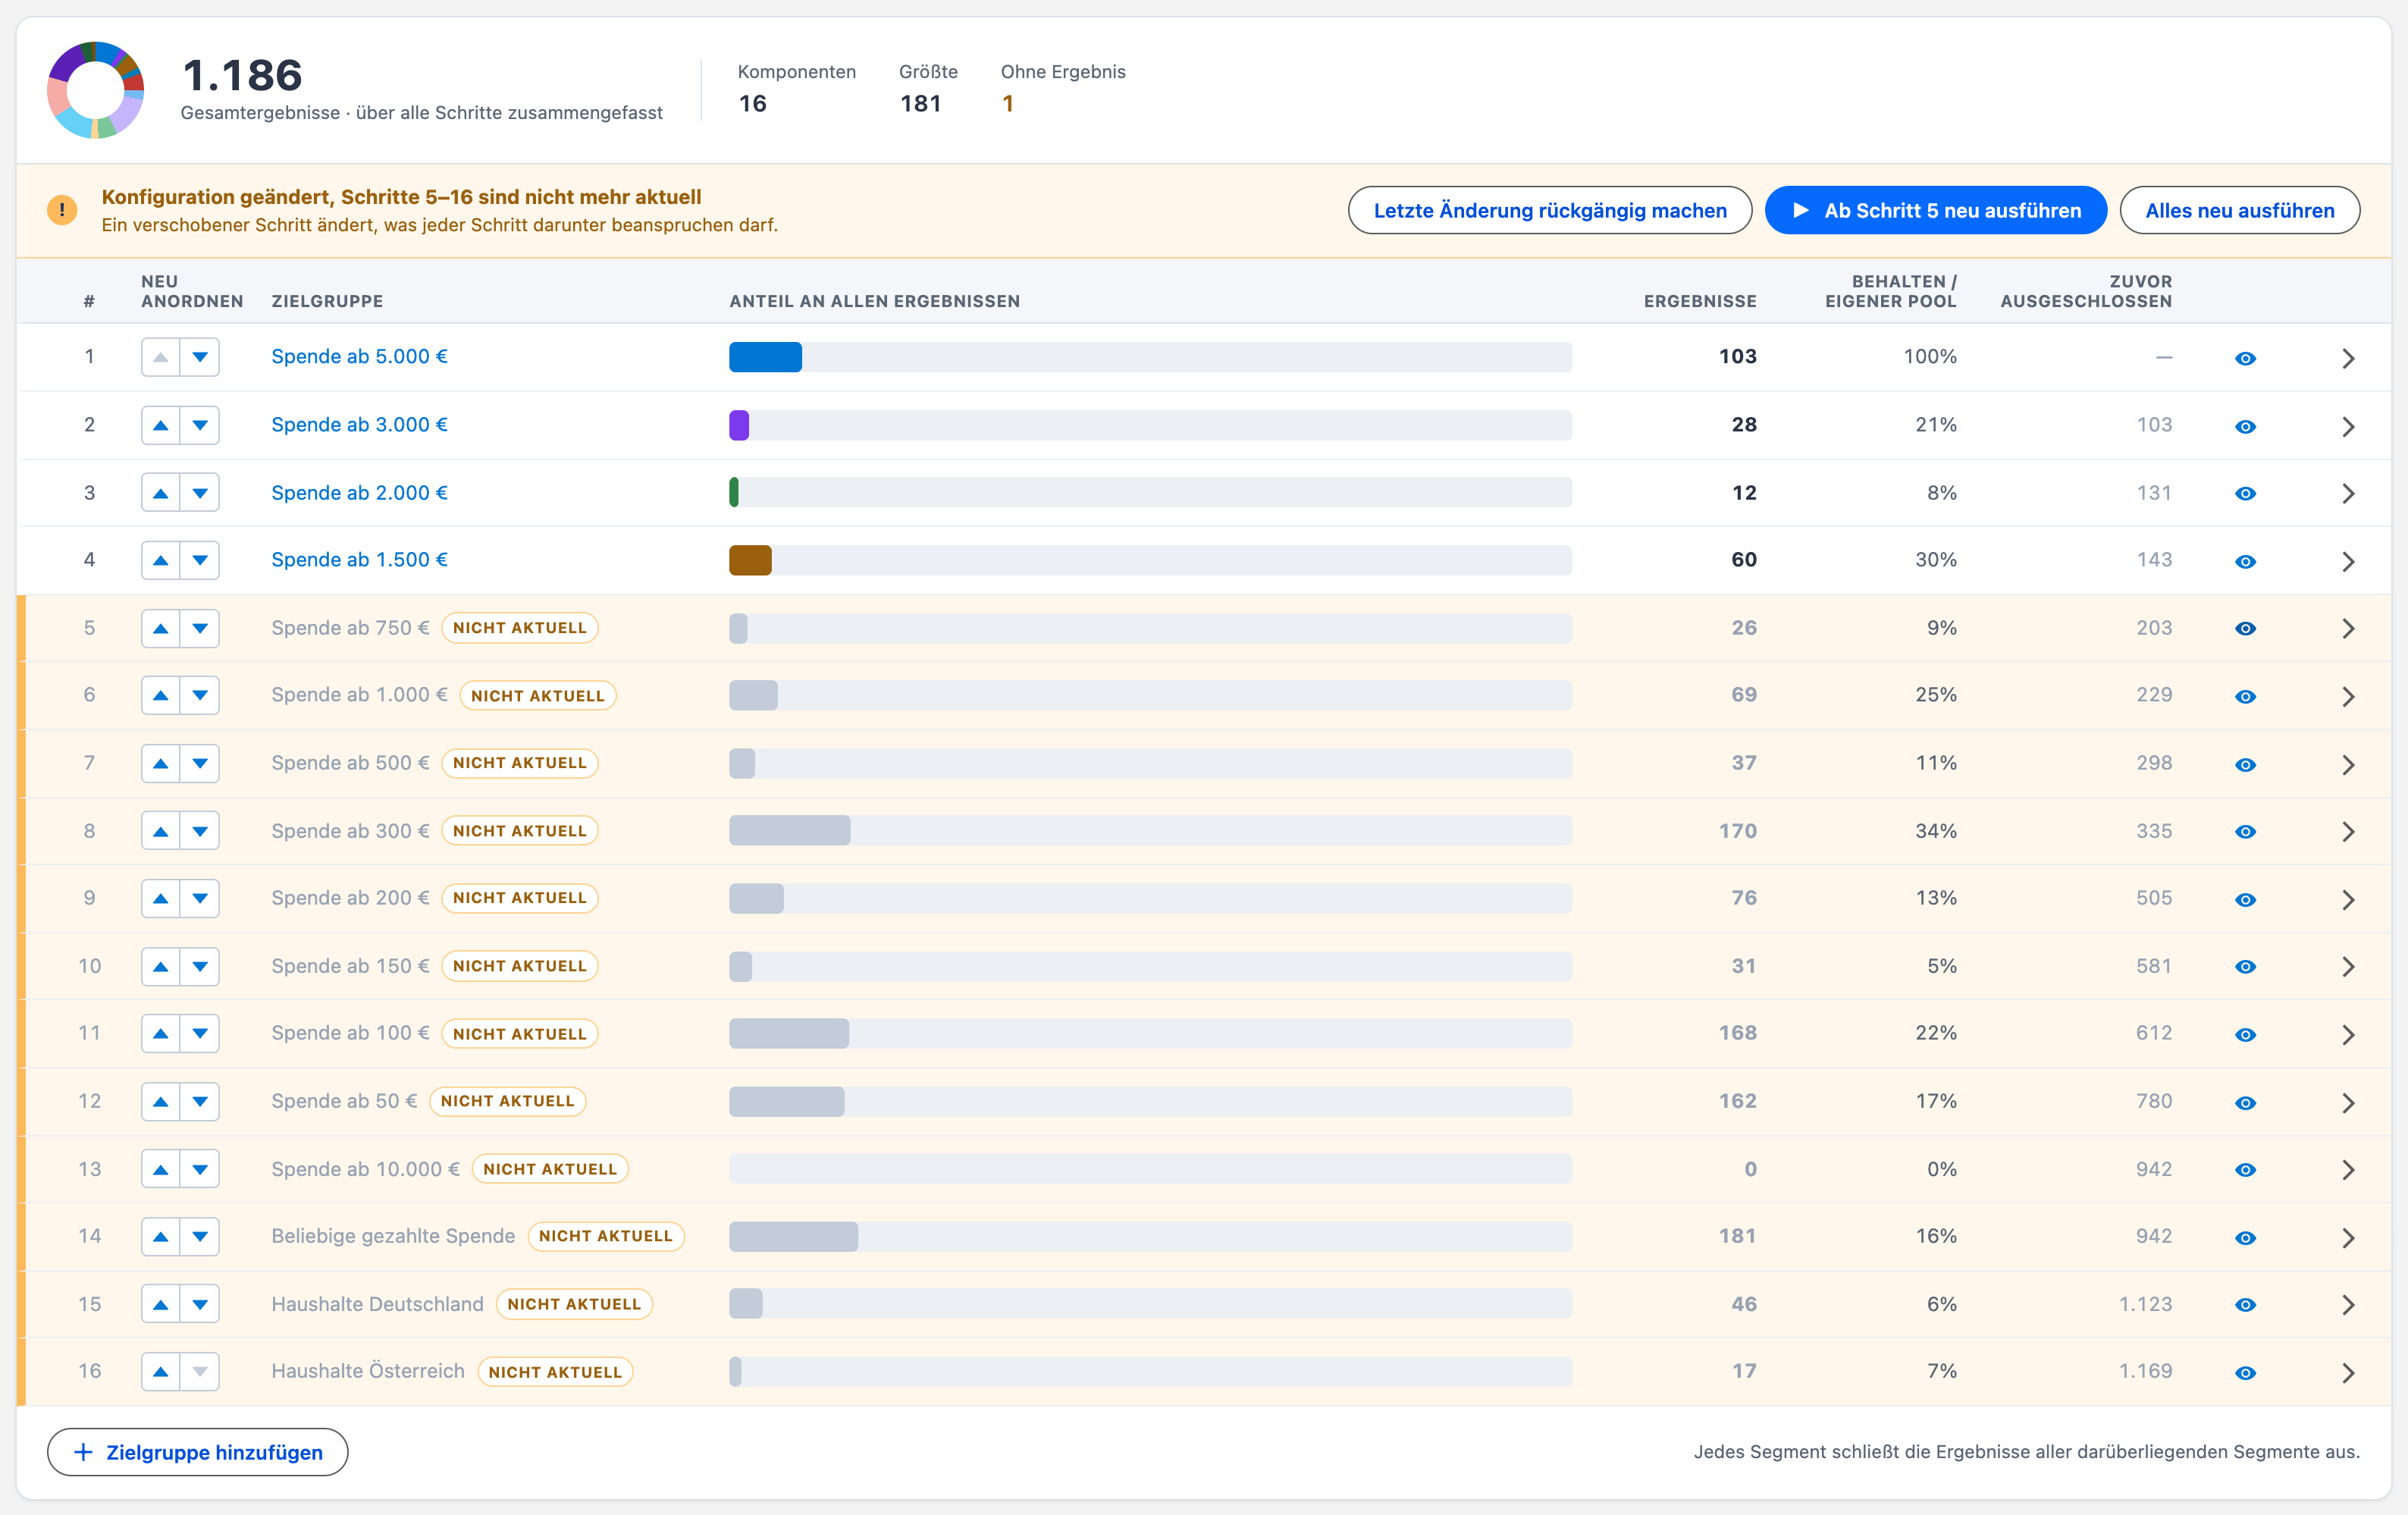
Task: Click grey share bar of 'Spende ab 300 €'
Action: [x=789, y=831]
